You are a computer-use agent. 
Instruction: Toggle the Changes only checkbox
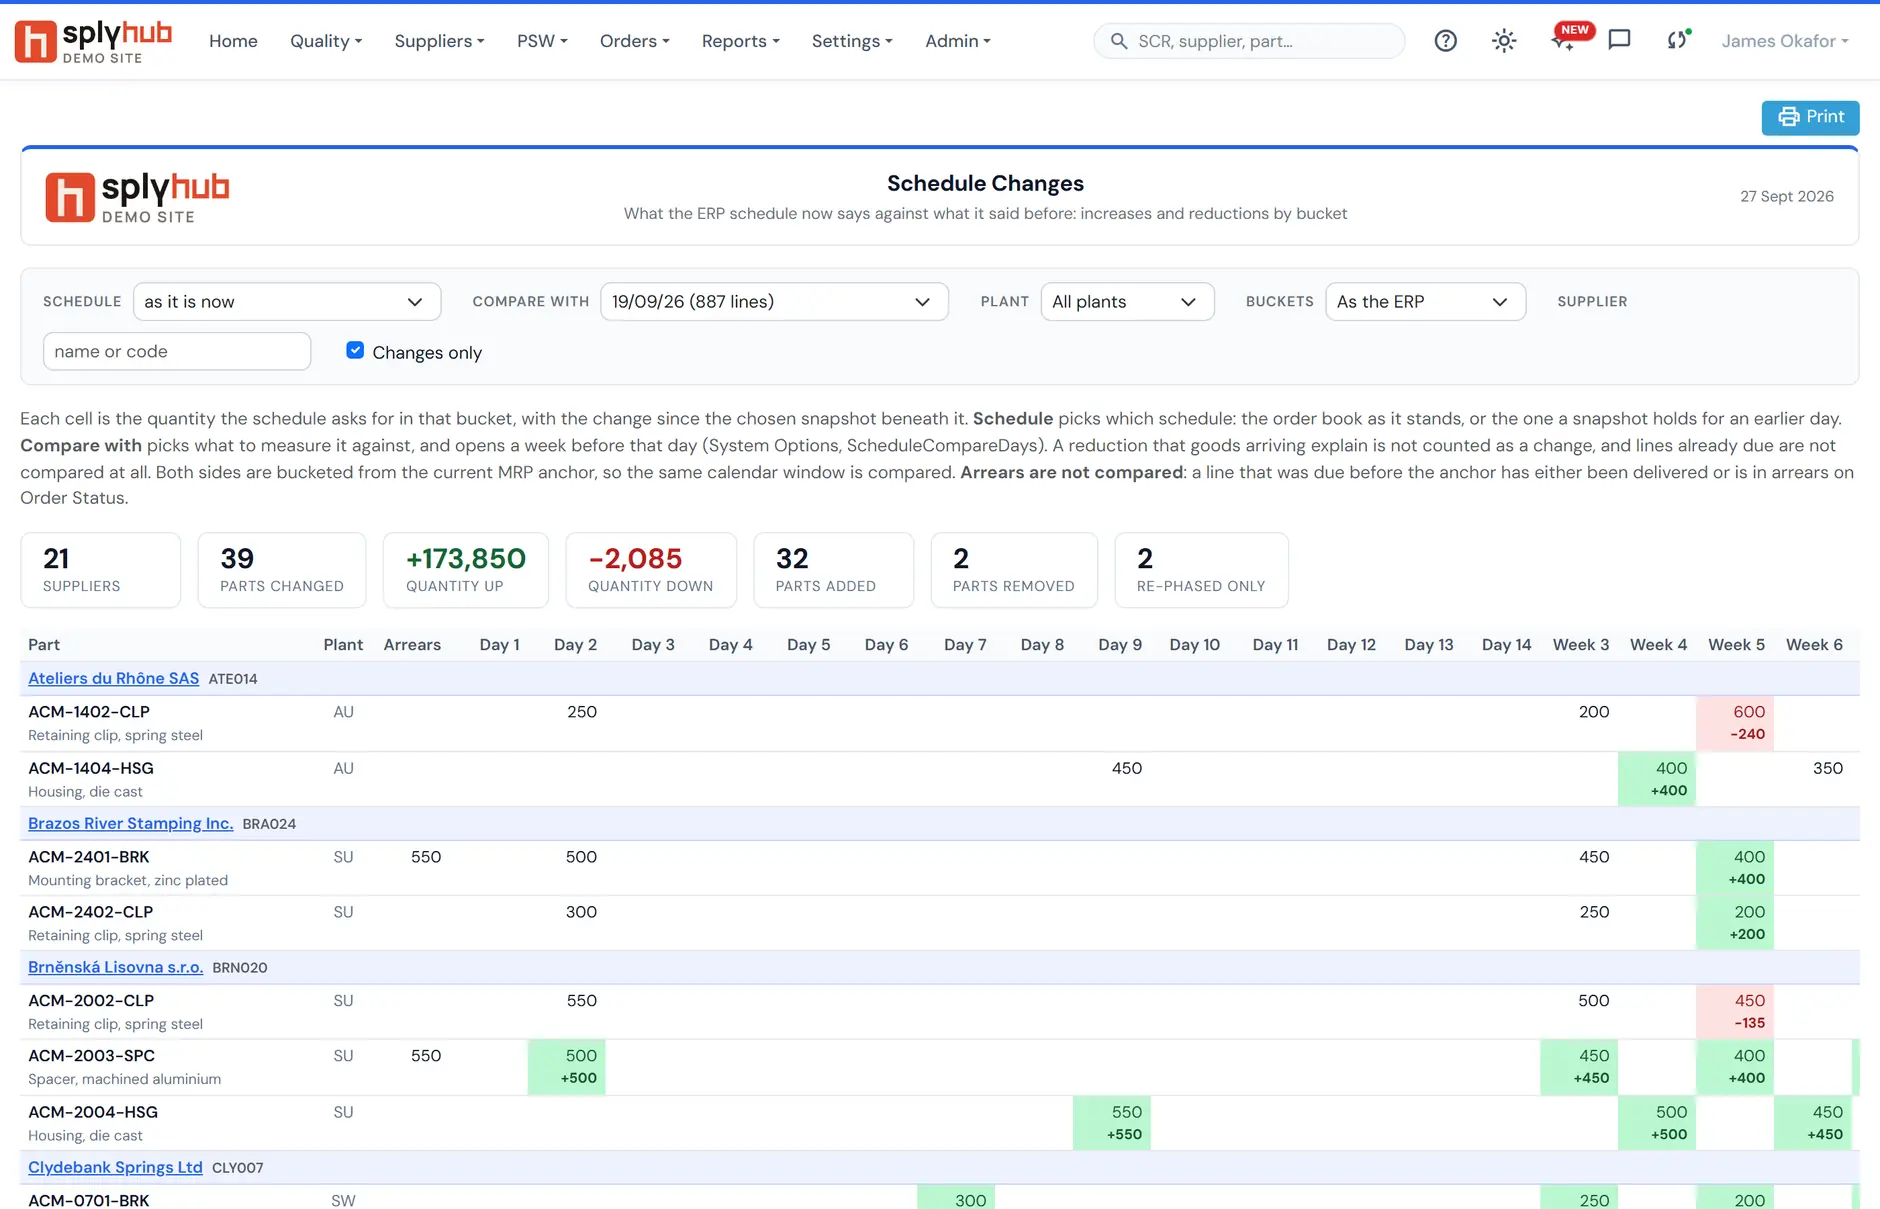click(x=355, y=350)
